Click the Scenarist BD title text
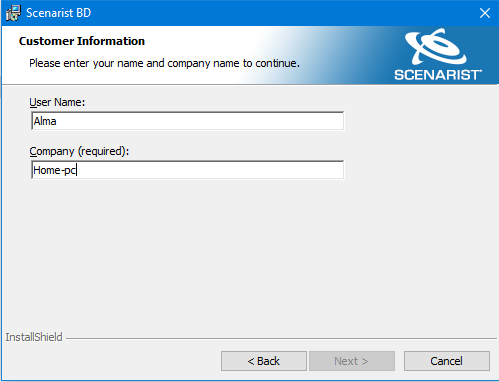The width and height of the screenshot is (499, 382). (58, 13)
